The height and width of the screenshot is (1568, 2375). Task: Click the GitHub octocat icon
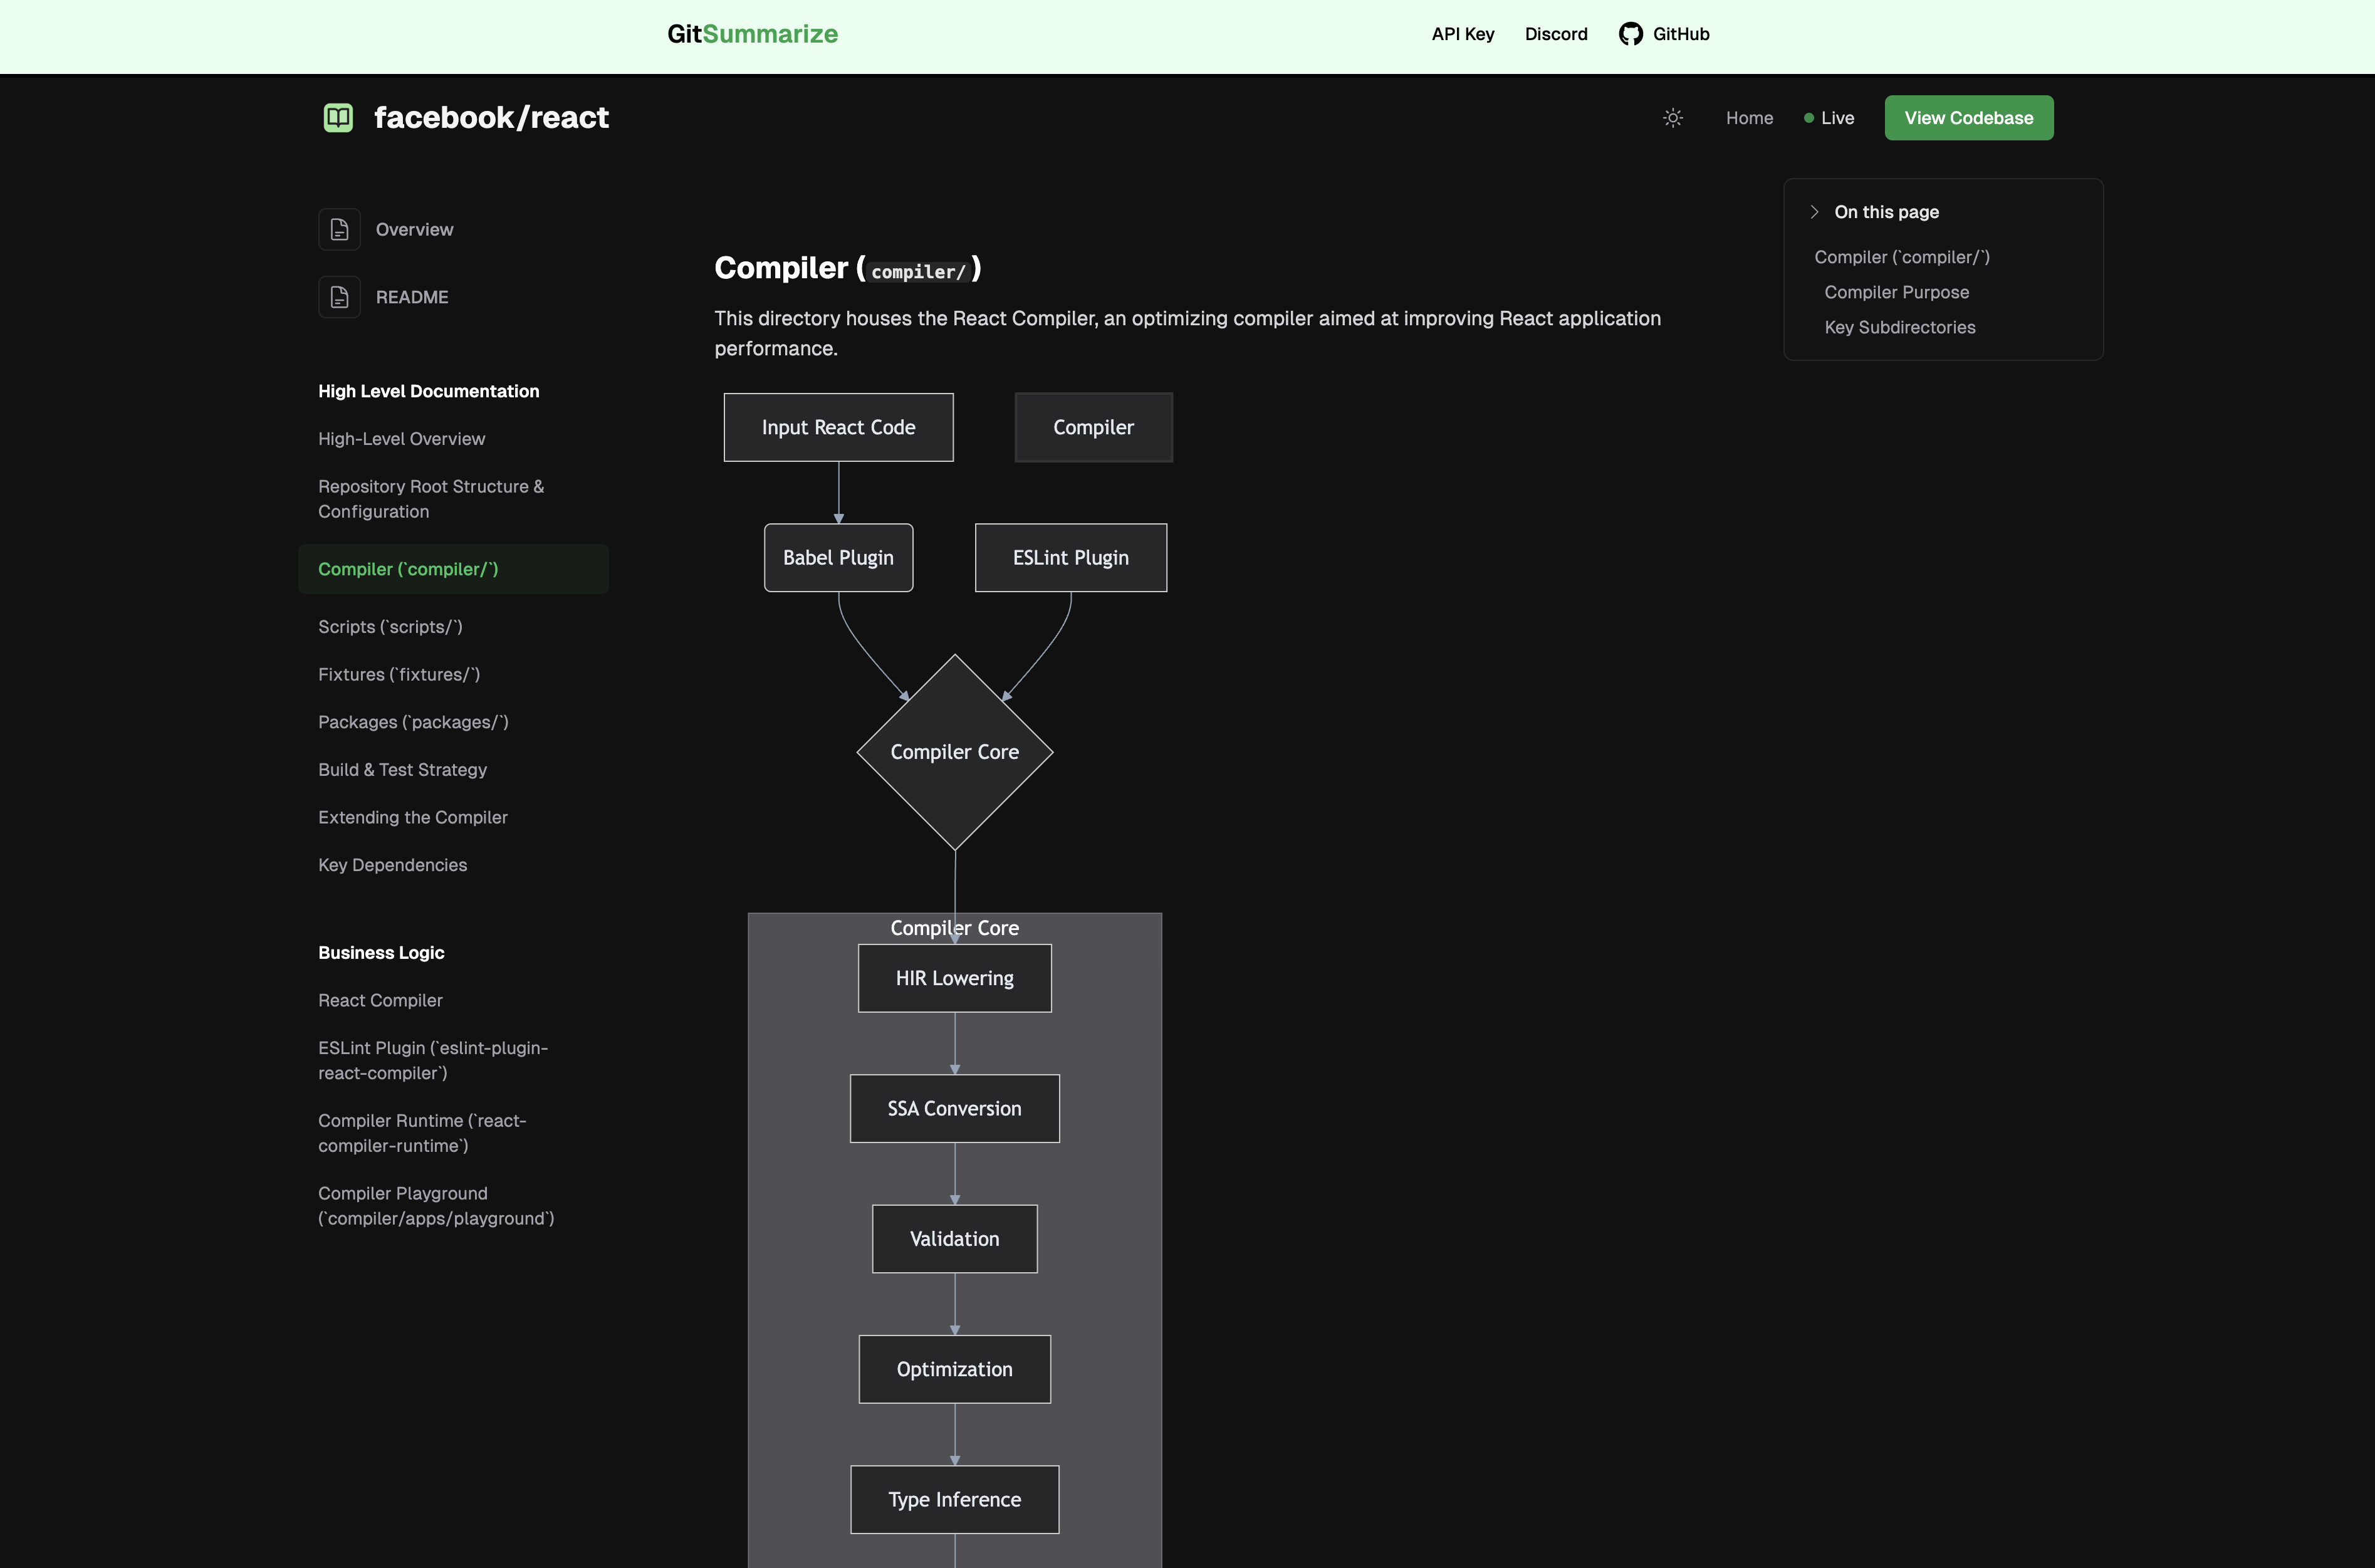1630,34
